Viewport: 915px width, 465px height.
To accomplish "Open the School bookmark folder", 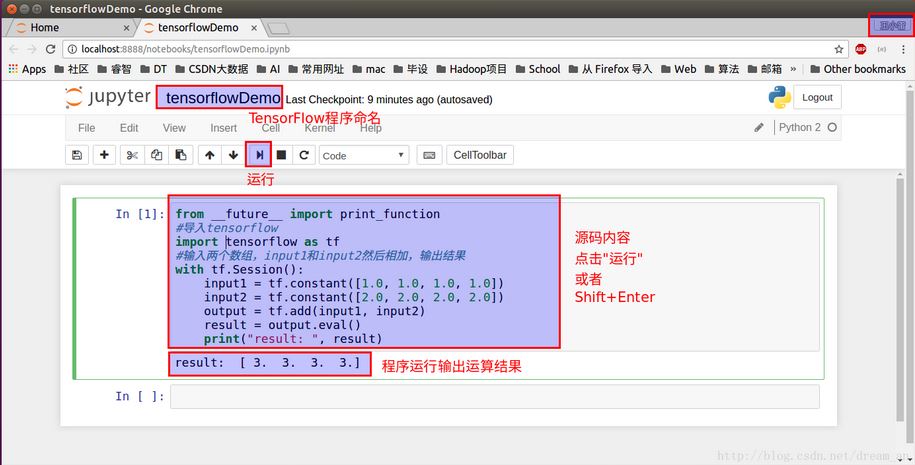I will pos(538,69).
